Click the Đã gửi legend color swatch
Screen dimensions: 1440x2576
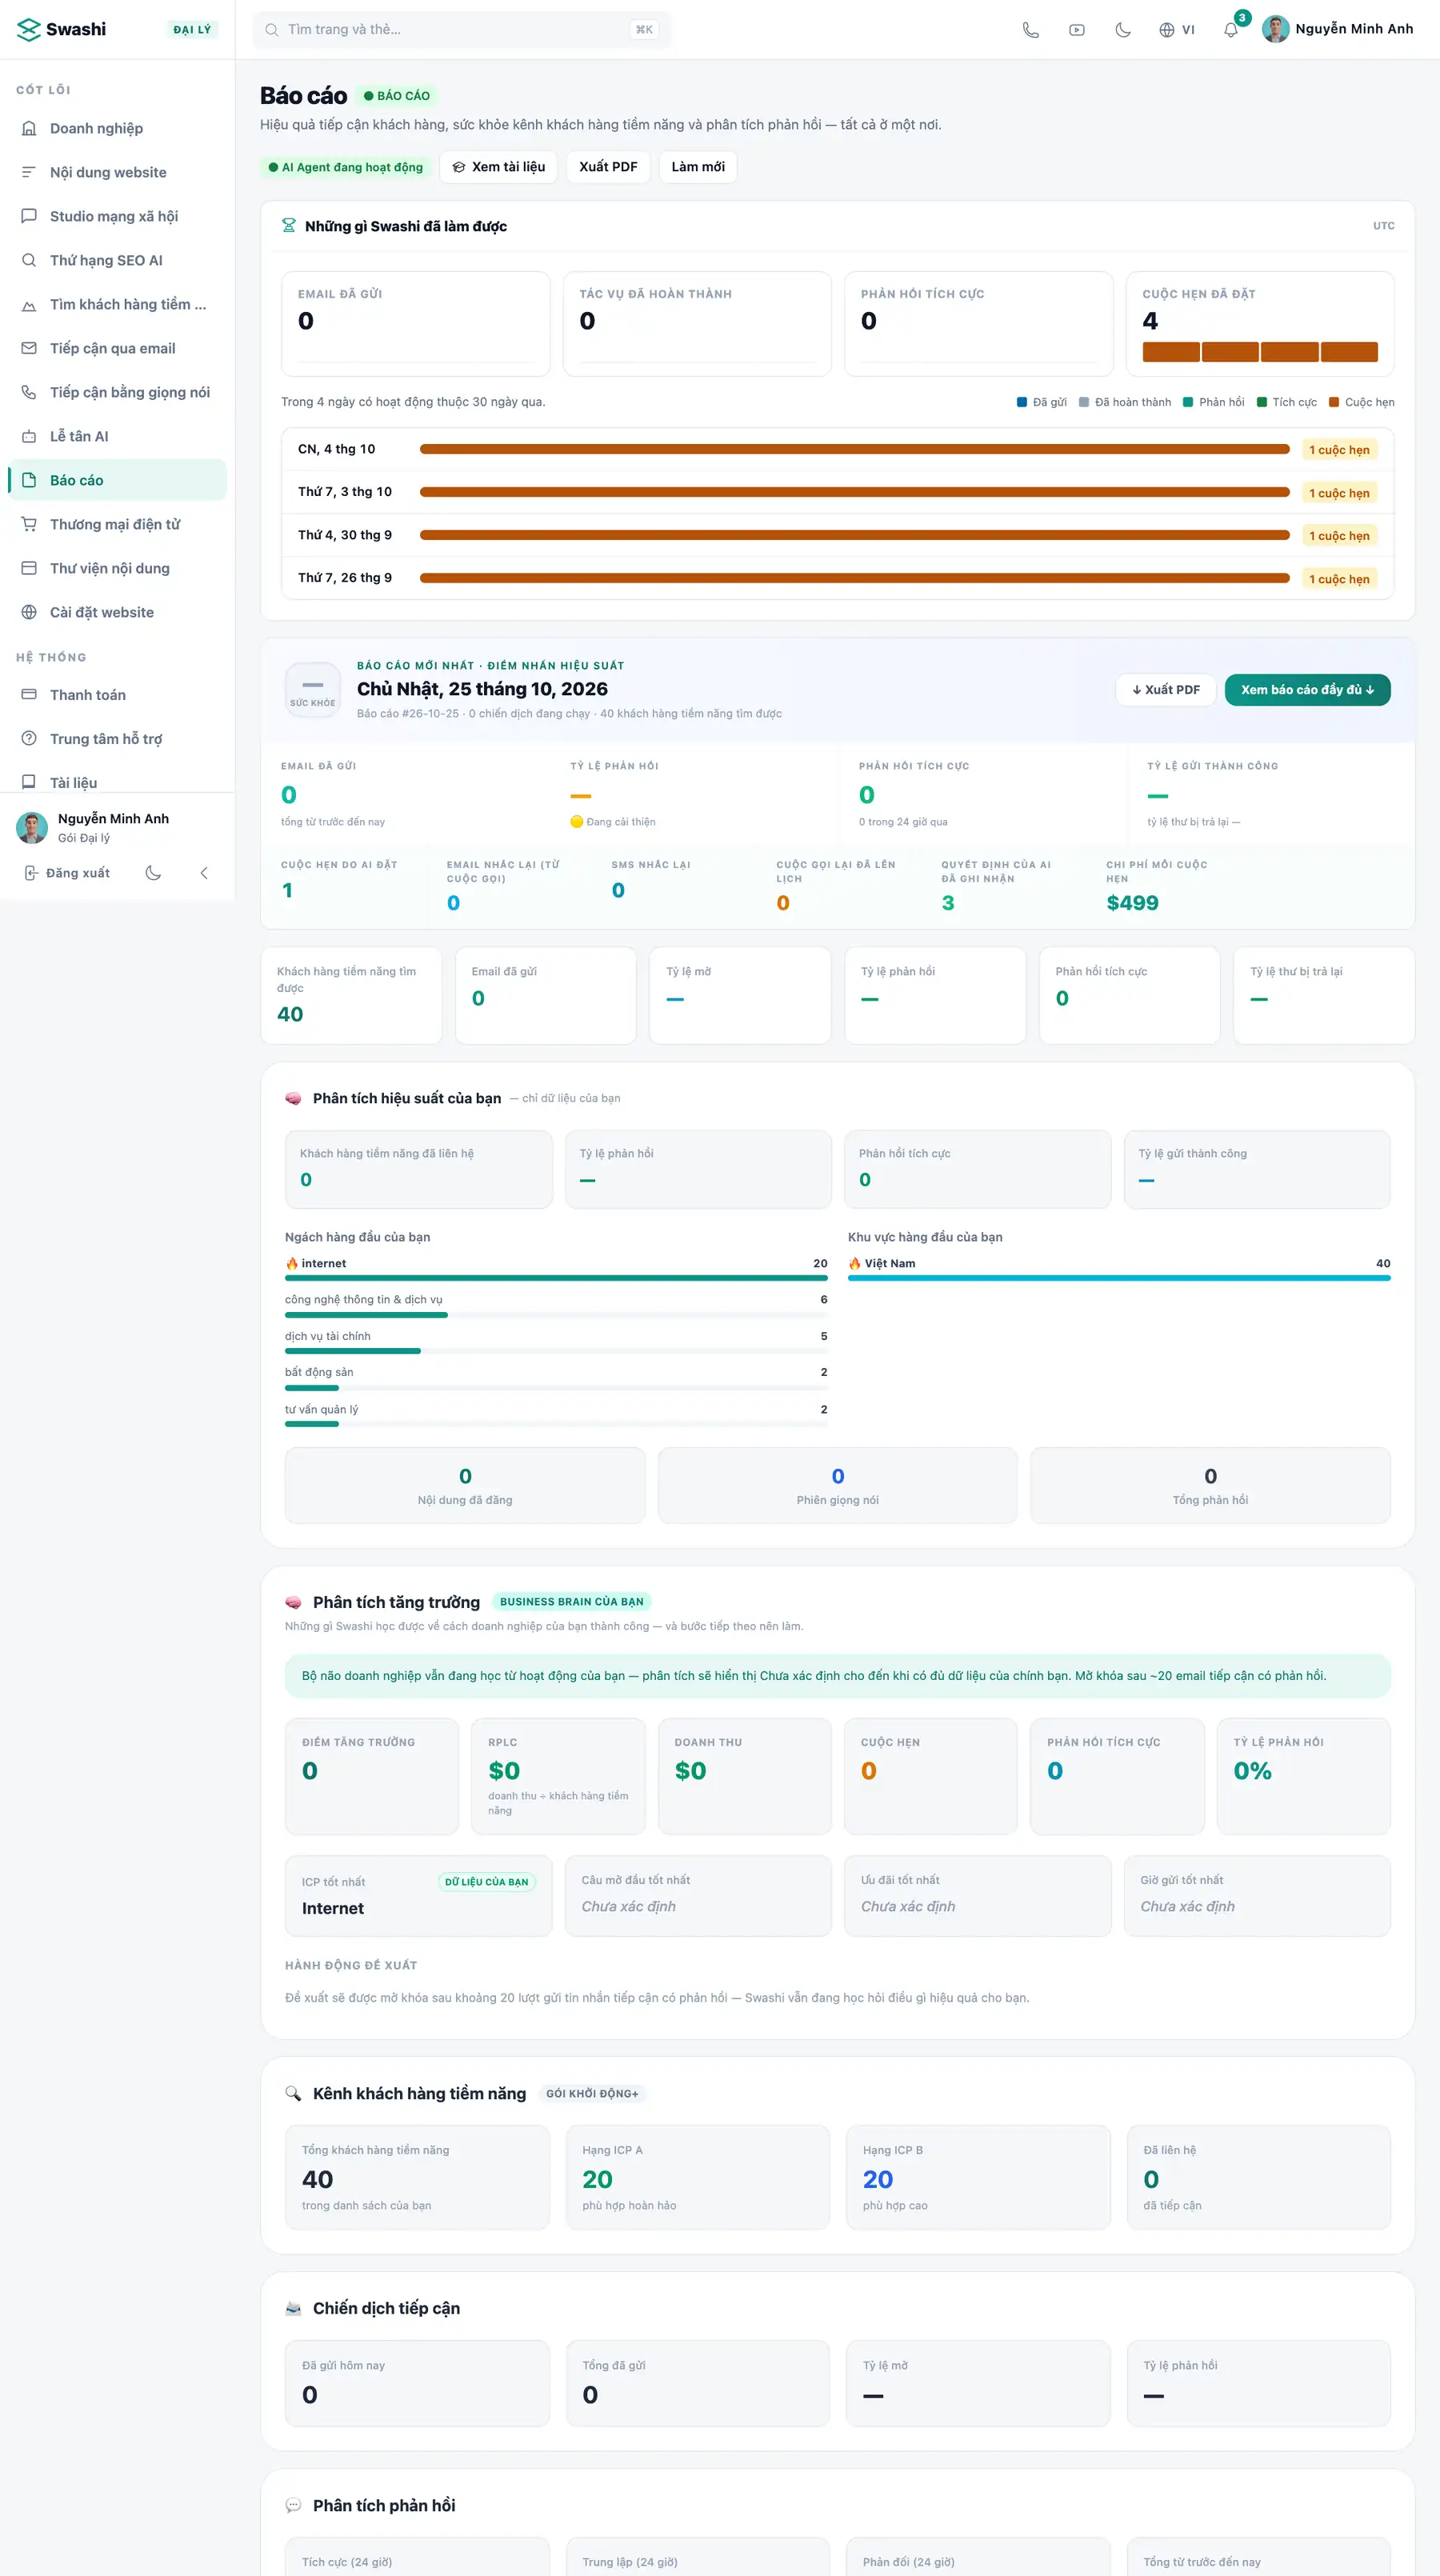point(1022,402)
